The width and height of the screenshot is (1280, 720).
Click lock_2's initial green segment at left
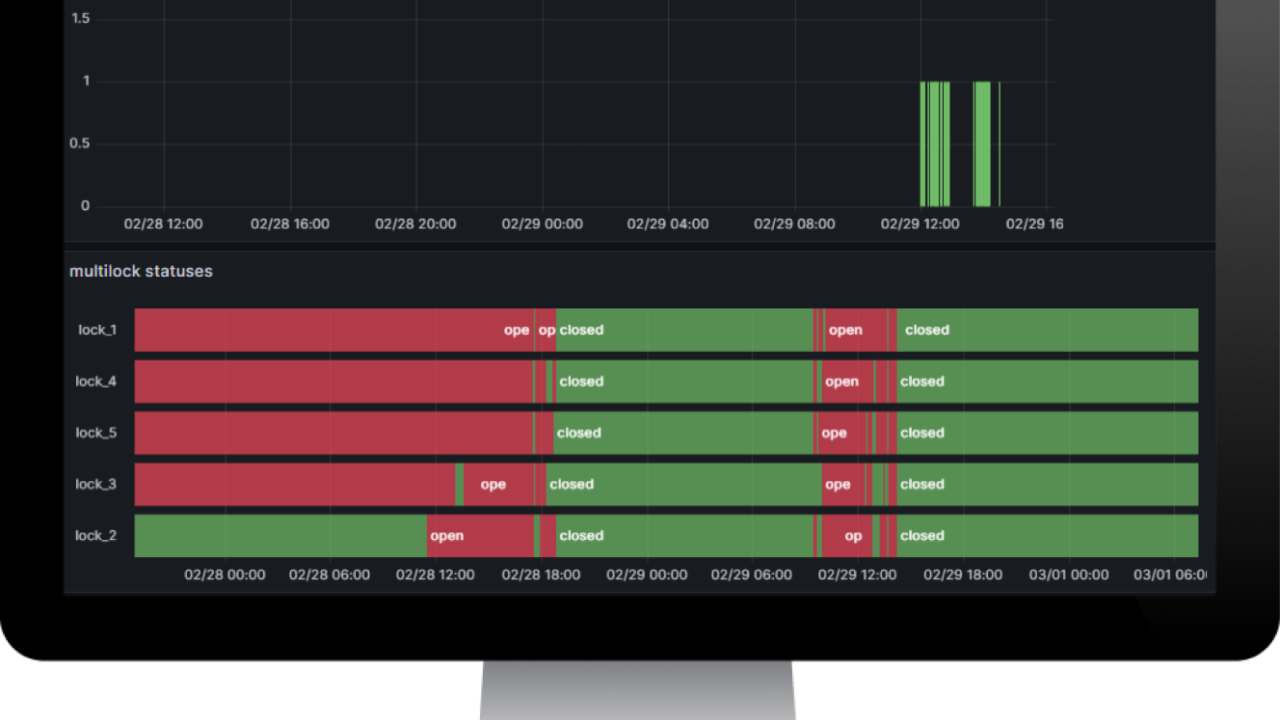point(280,536)
